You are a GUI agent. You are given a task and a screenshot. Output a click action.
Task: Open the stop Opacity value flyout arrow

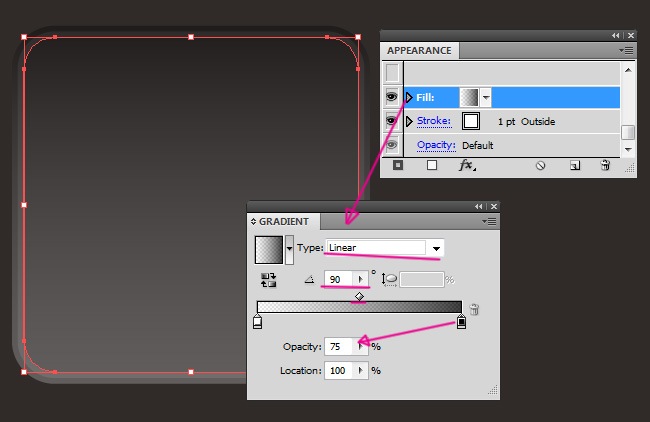coord(360,347)
